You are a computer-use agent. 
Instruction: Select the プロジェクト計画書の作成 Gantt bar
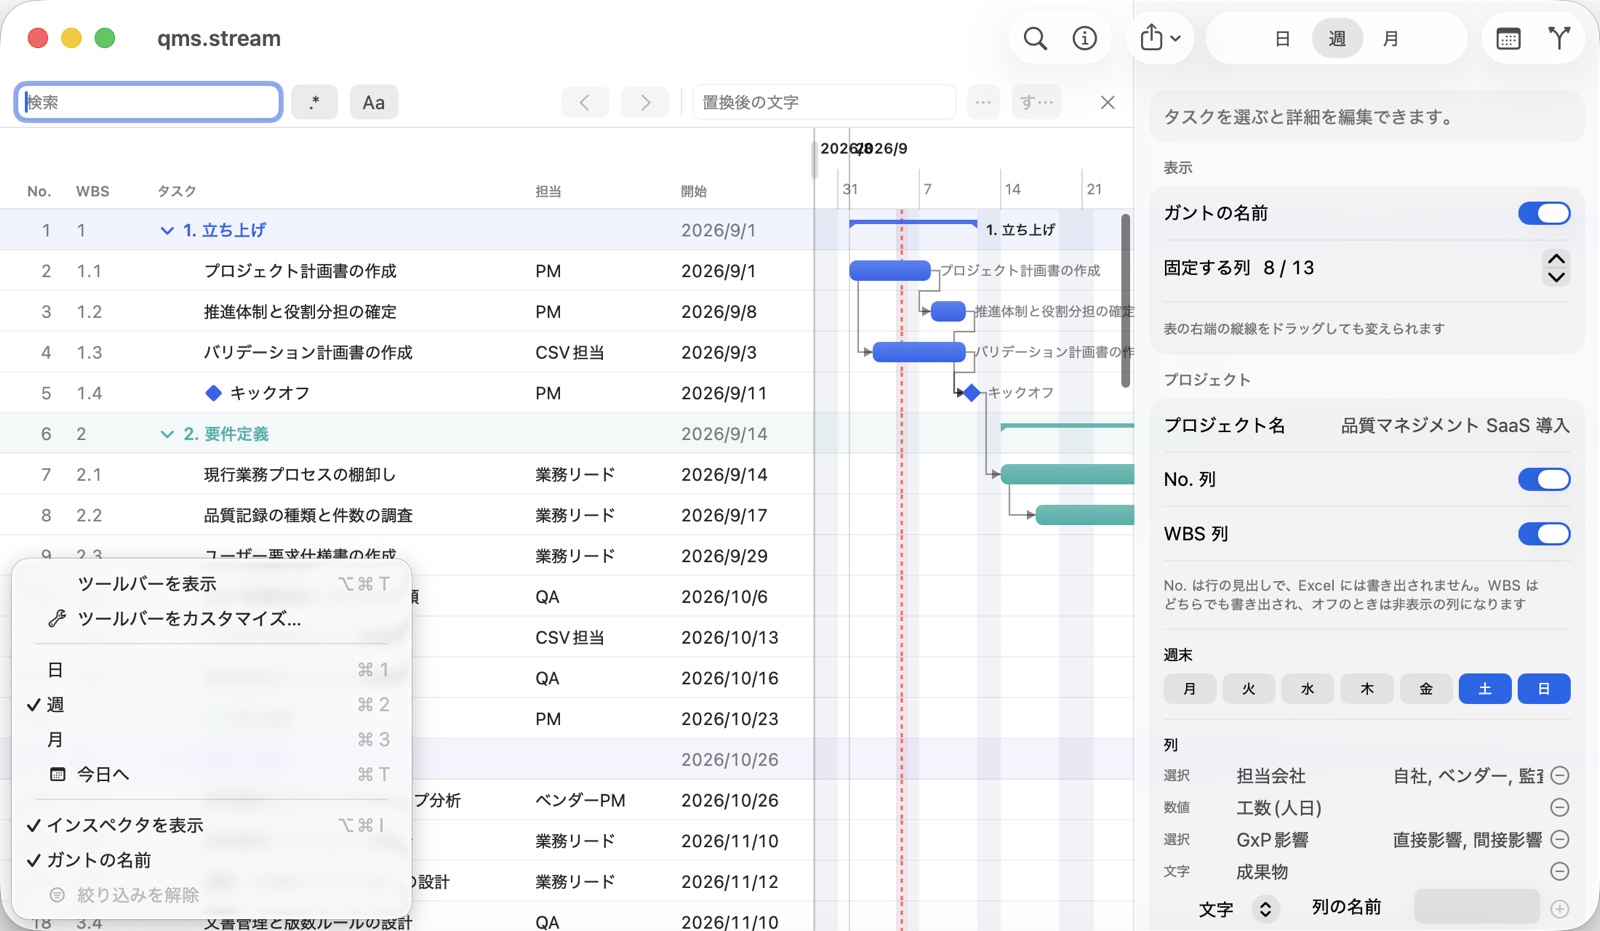[x=890, y=270]
